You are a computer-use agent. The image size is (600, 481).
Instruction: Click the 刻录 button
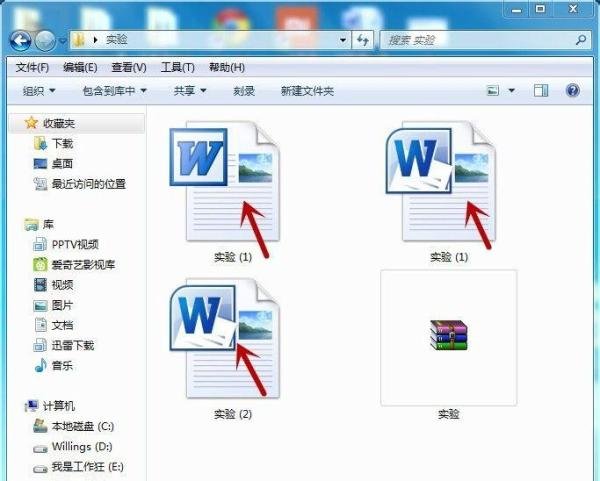click(x=244, y=91)
